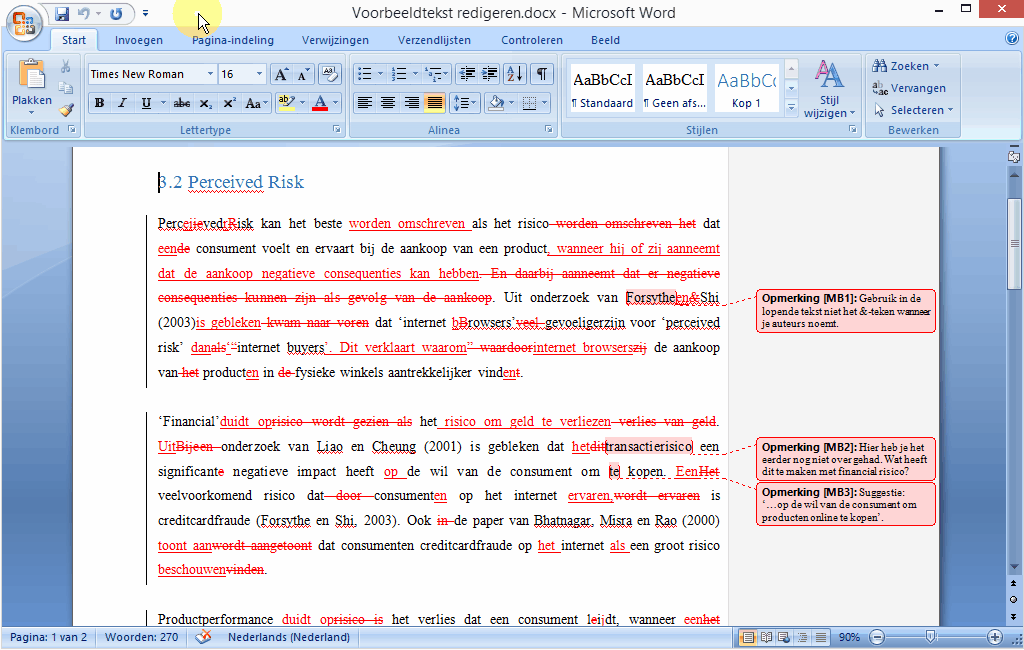This screenshot has width=1024, height=650.
Task: Increase font size with Grow Font
Action: click(x=281, y=74)
